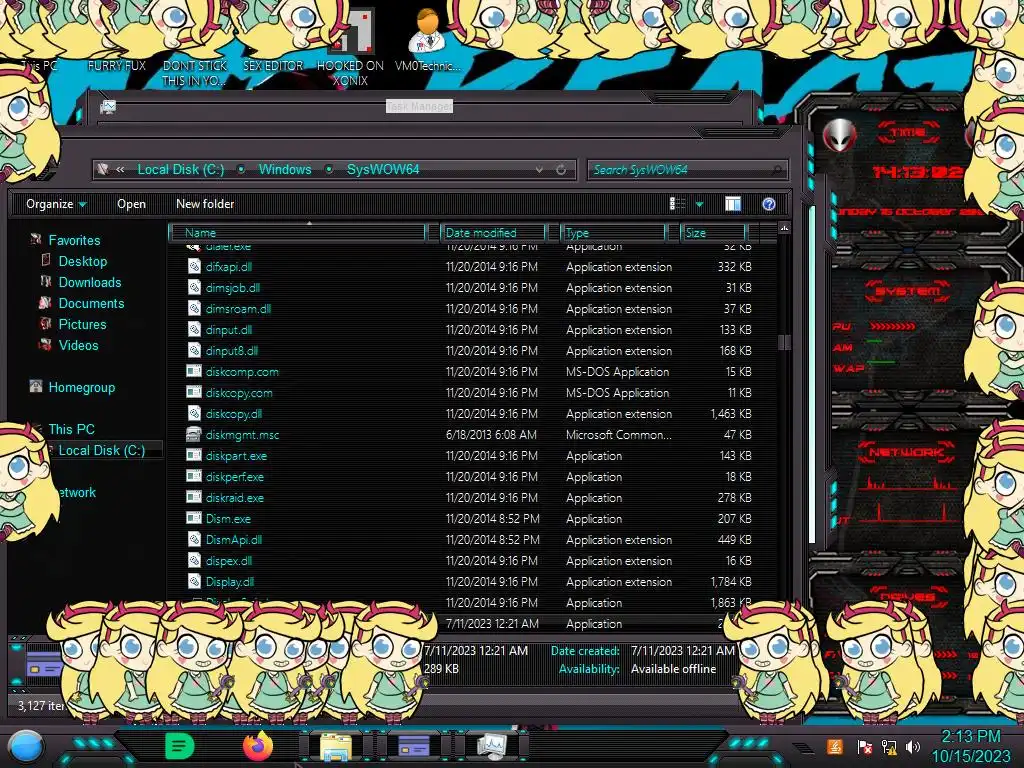Click the Alienware head gadget icon
1024x768 pixels.
(x=839, y=136)
